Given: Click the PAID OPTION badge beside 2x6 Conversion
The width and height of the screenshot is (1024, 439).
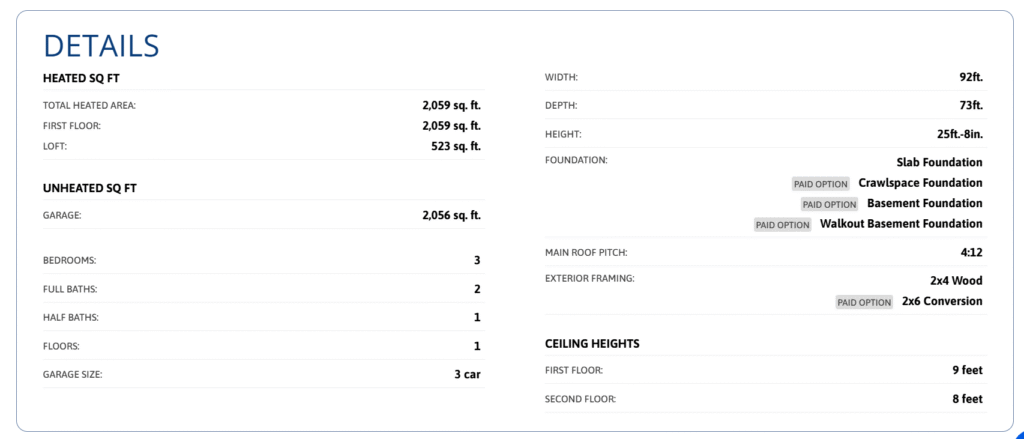Looking at the screenshot, I should [x=864, y=302].
